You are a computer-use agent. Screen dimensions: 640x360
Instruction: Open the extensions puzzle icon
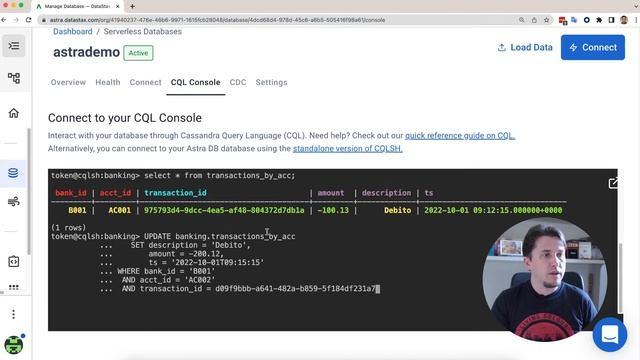click(x=599, y=20)
